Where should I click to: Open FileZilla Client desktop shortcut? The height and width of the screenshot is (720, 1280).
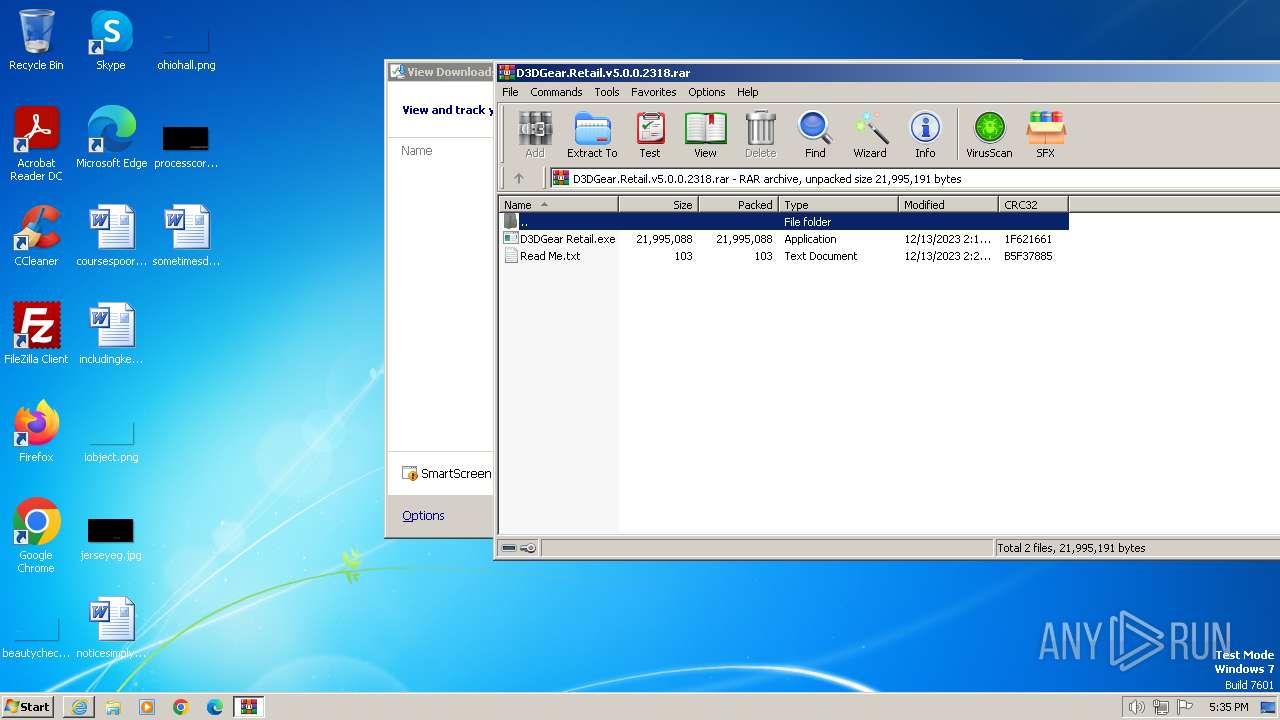tap(36, 333)
